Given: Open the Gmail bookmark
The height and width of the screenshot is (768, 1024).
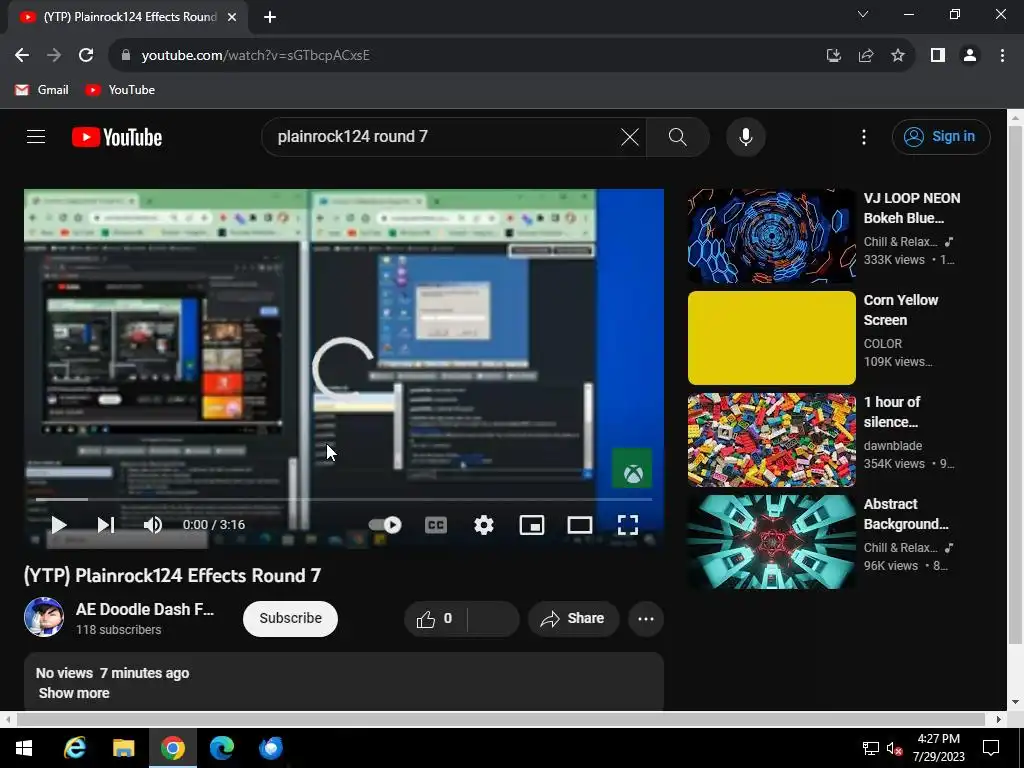Looking at the screenshot, I should [x=42, y=89].
